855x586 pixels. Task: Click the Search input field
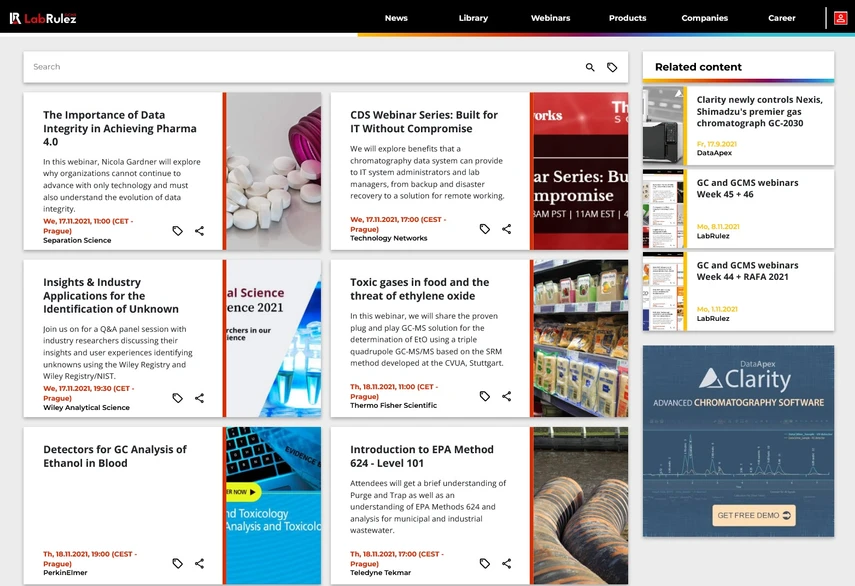pos(303,67)
